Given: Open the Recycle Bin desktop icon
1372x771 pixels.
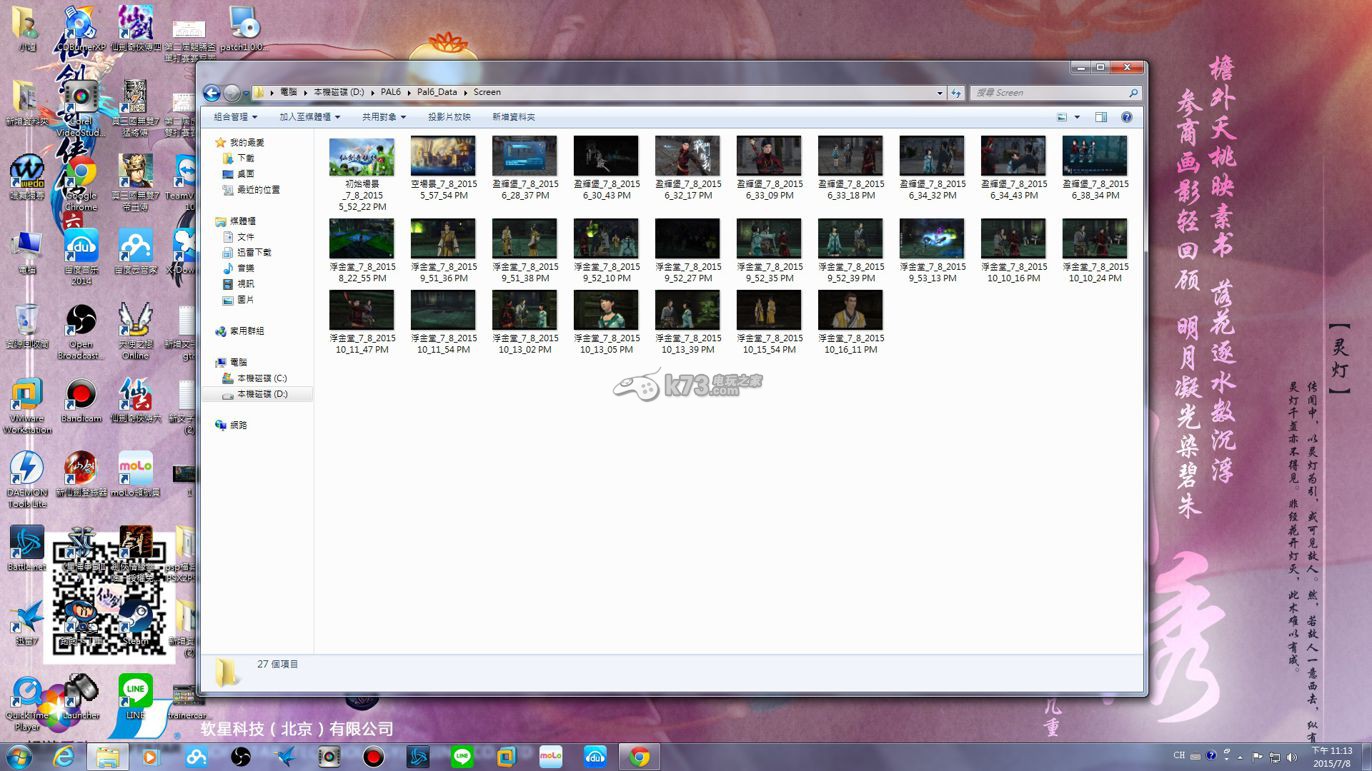Looking at the screenshot, I should click(x=27, y=327).
